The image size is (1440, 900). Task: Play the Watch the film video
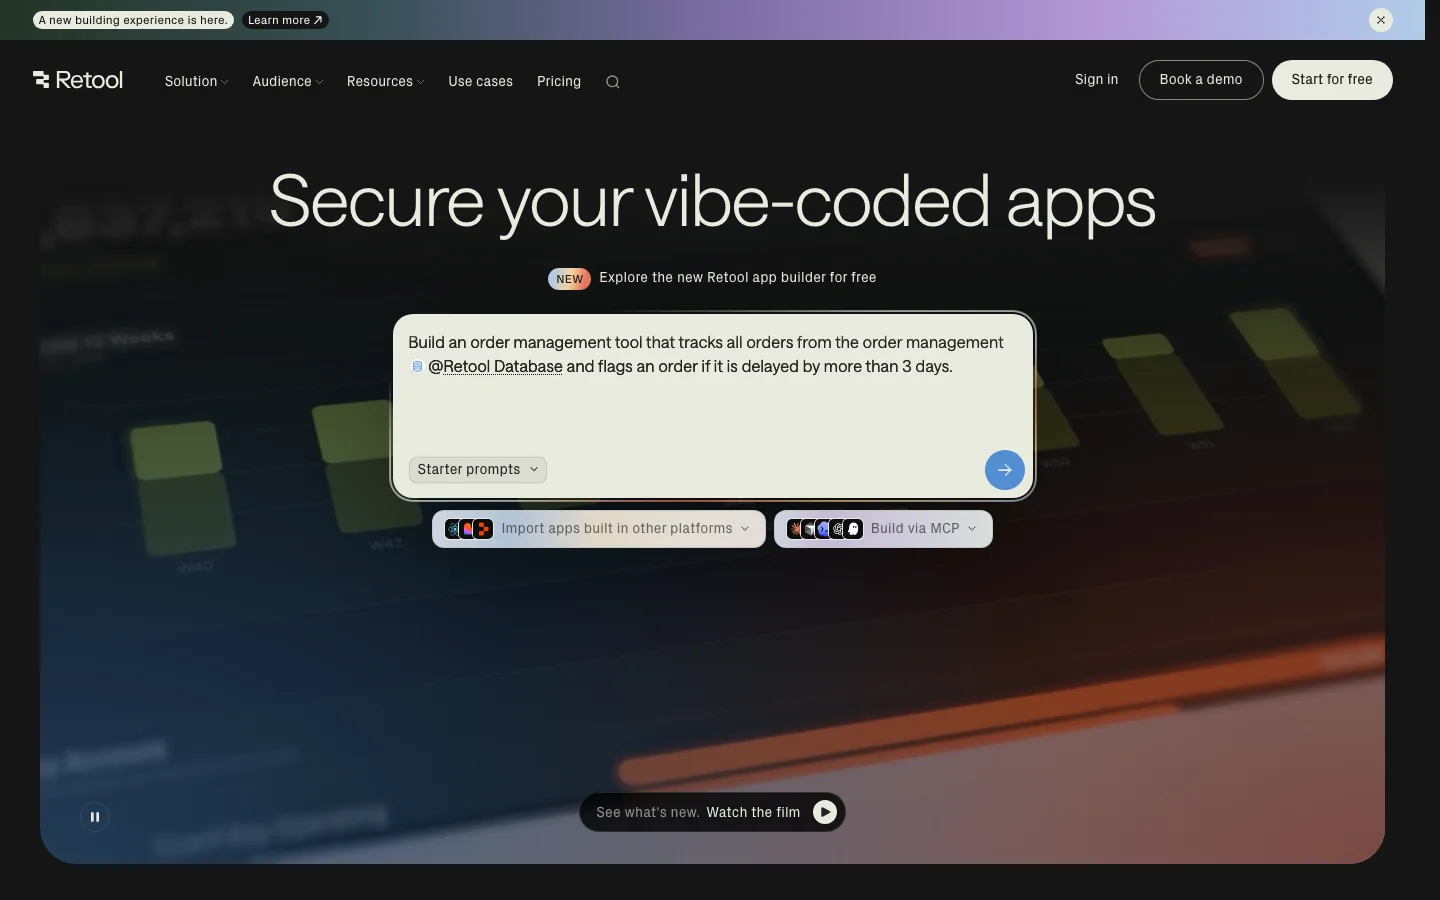[824, 812]
